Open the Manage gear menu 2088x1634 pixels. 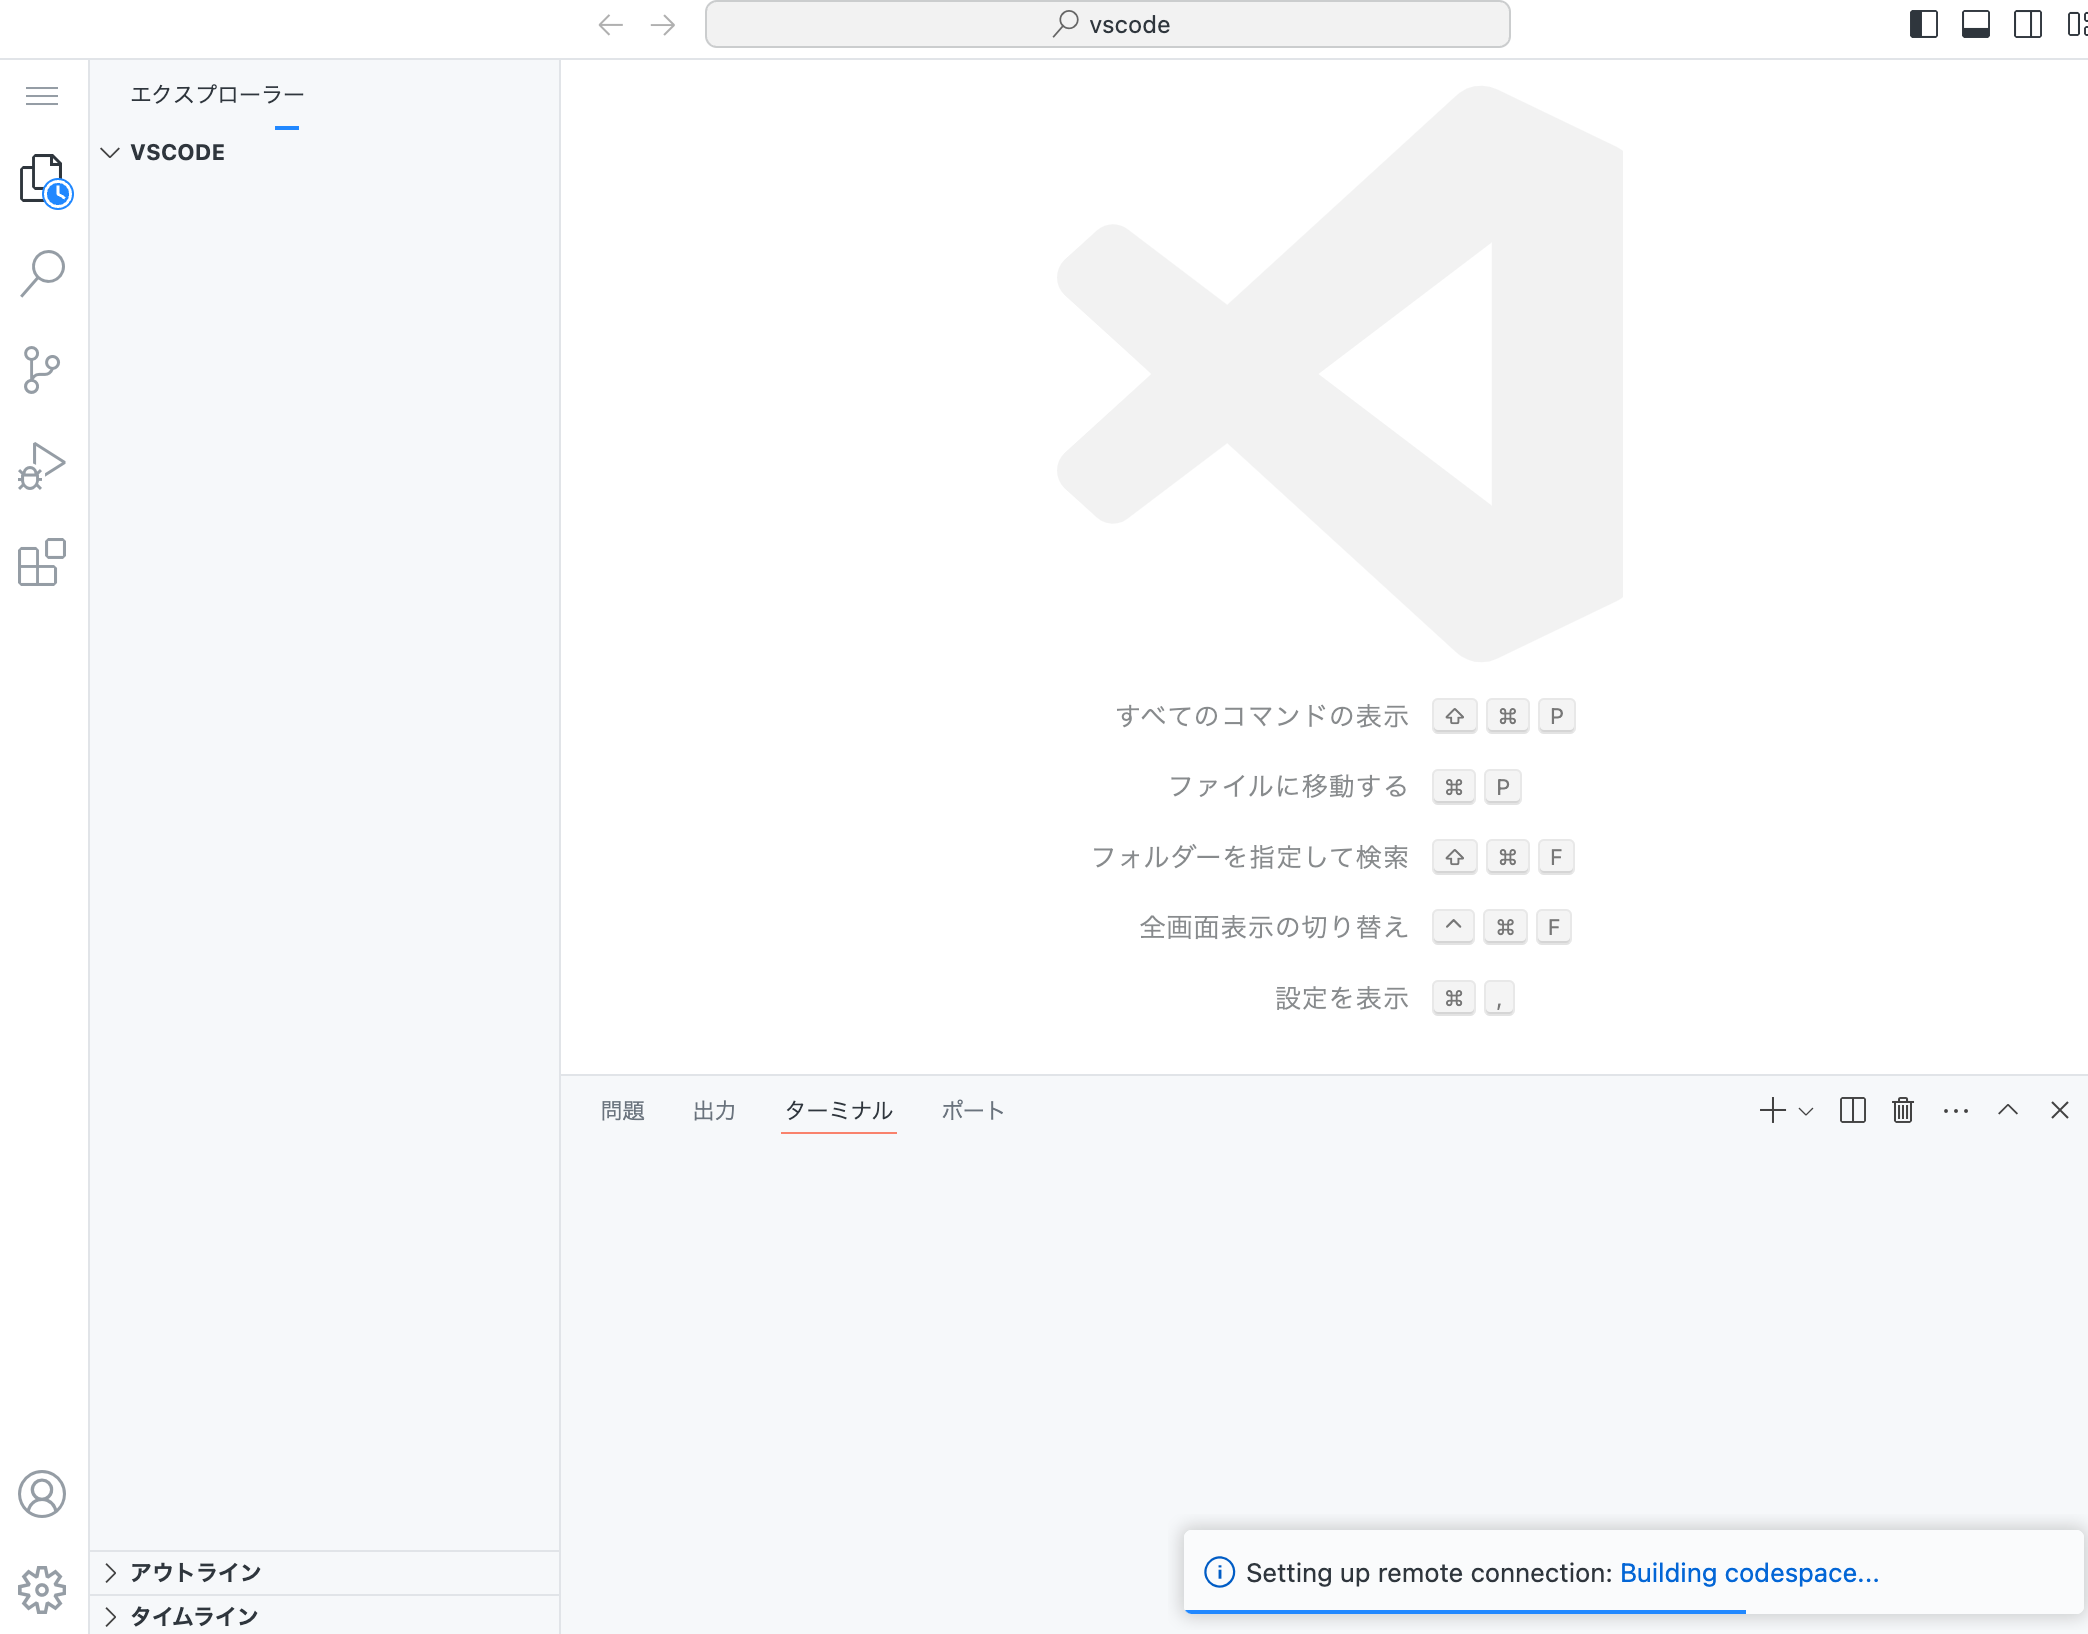point(43,1589)
